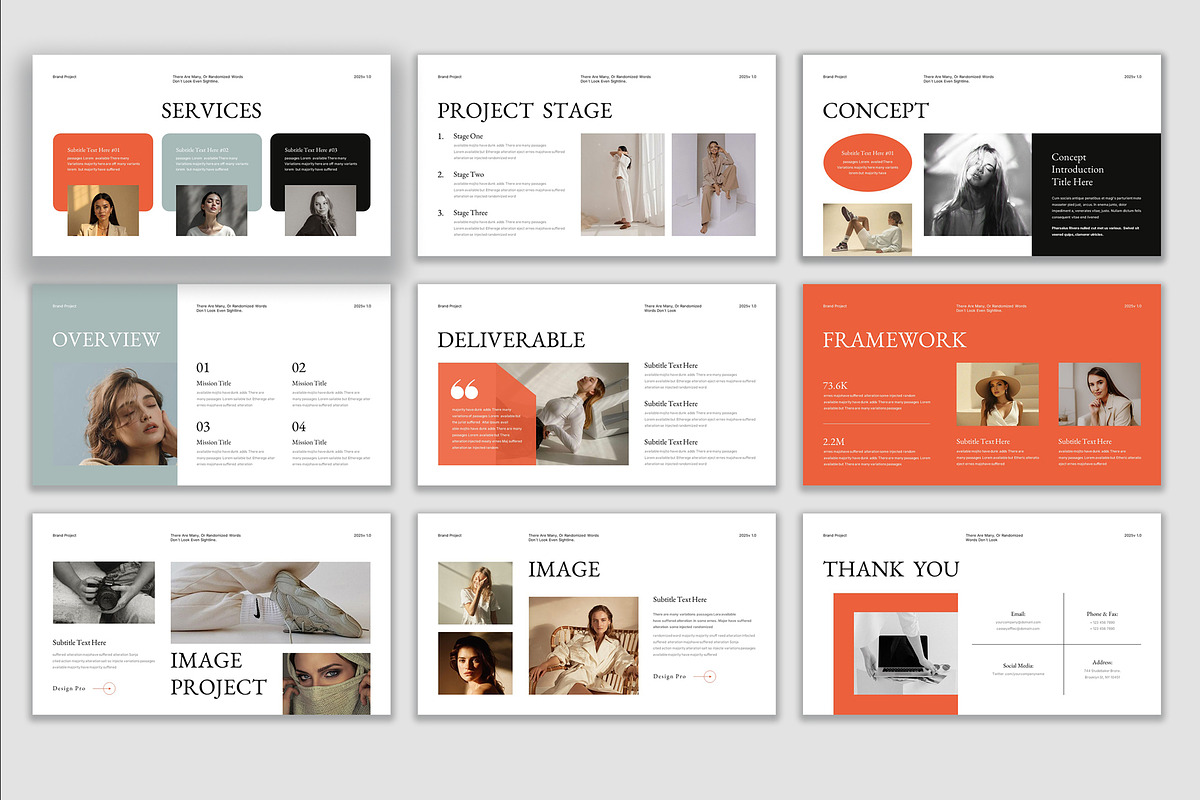
Task: Click the orange oval Subtitle Text Here #01 in Concept
Action: click(868, 164)
